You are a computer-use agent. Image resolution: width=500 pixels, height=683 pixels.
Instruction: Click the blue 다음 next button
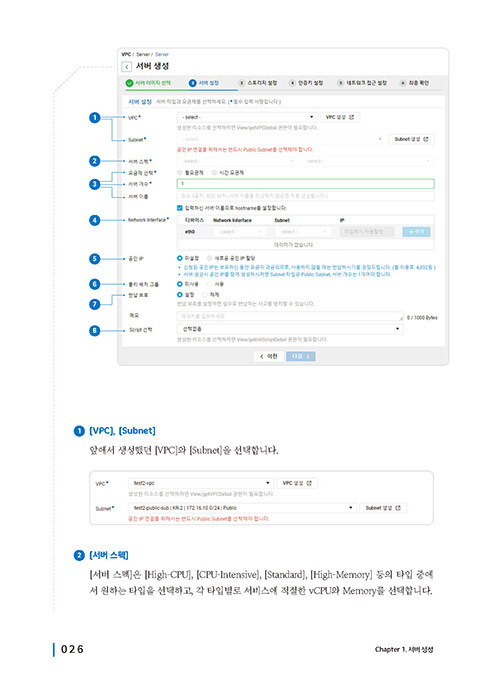(301, 356)
